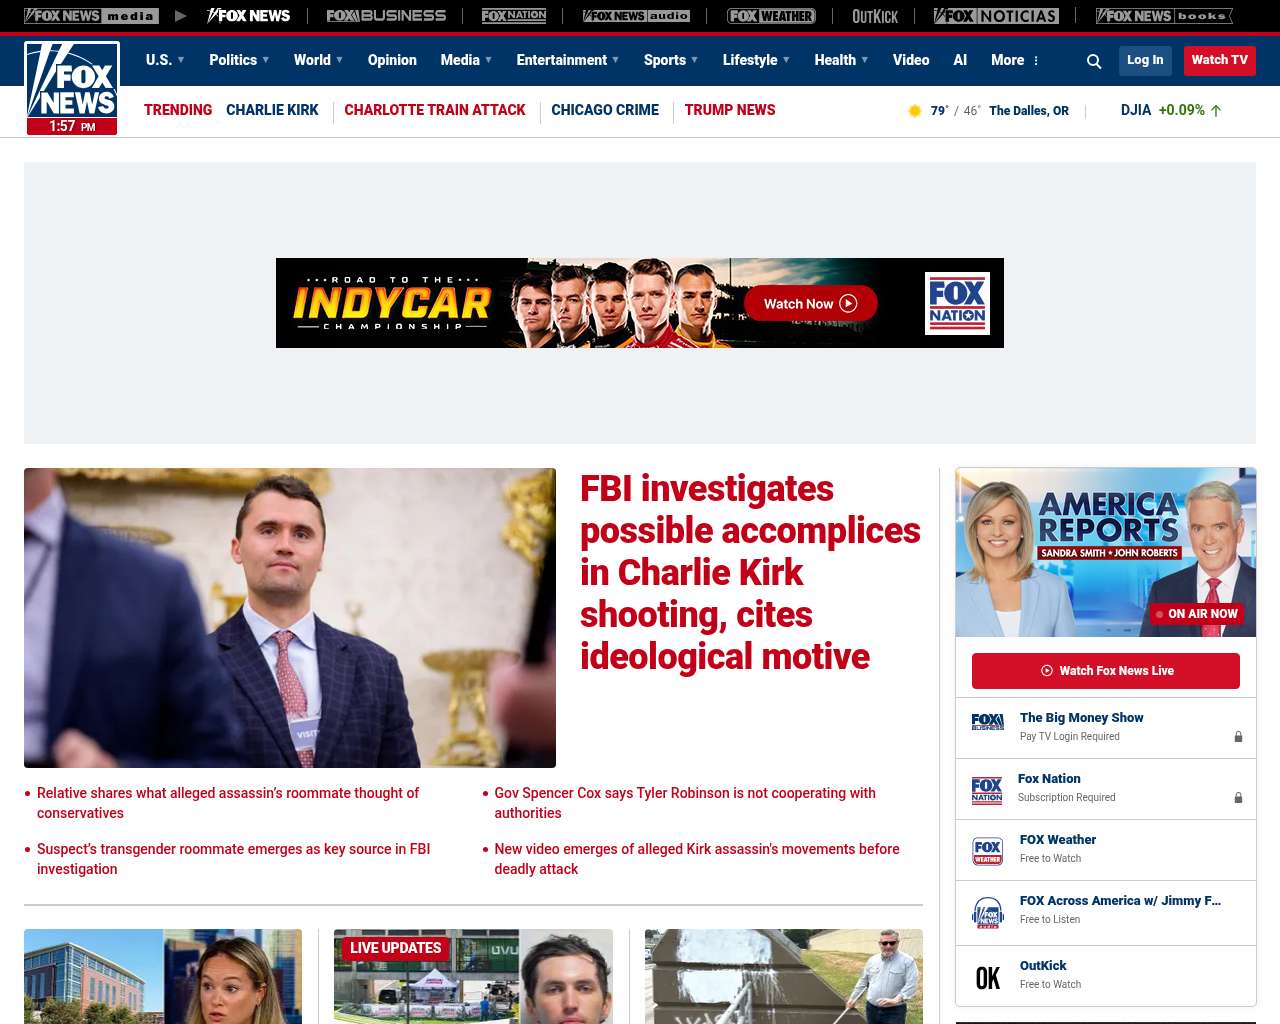
Task: Open Gov Spencer Cox story link
Action: (x=685, y=803)
